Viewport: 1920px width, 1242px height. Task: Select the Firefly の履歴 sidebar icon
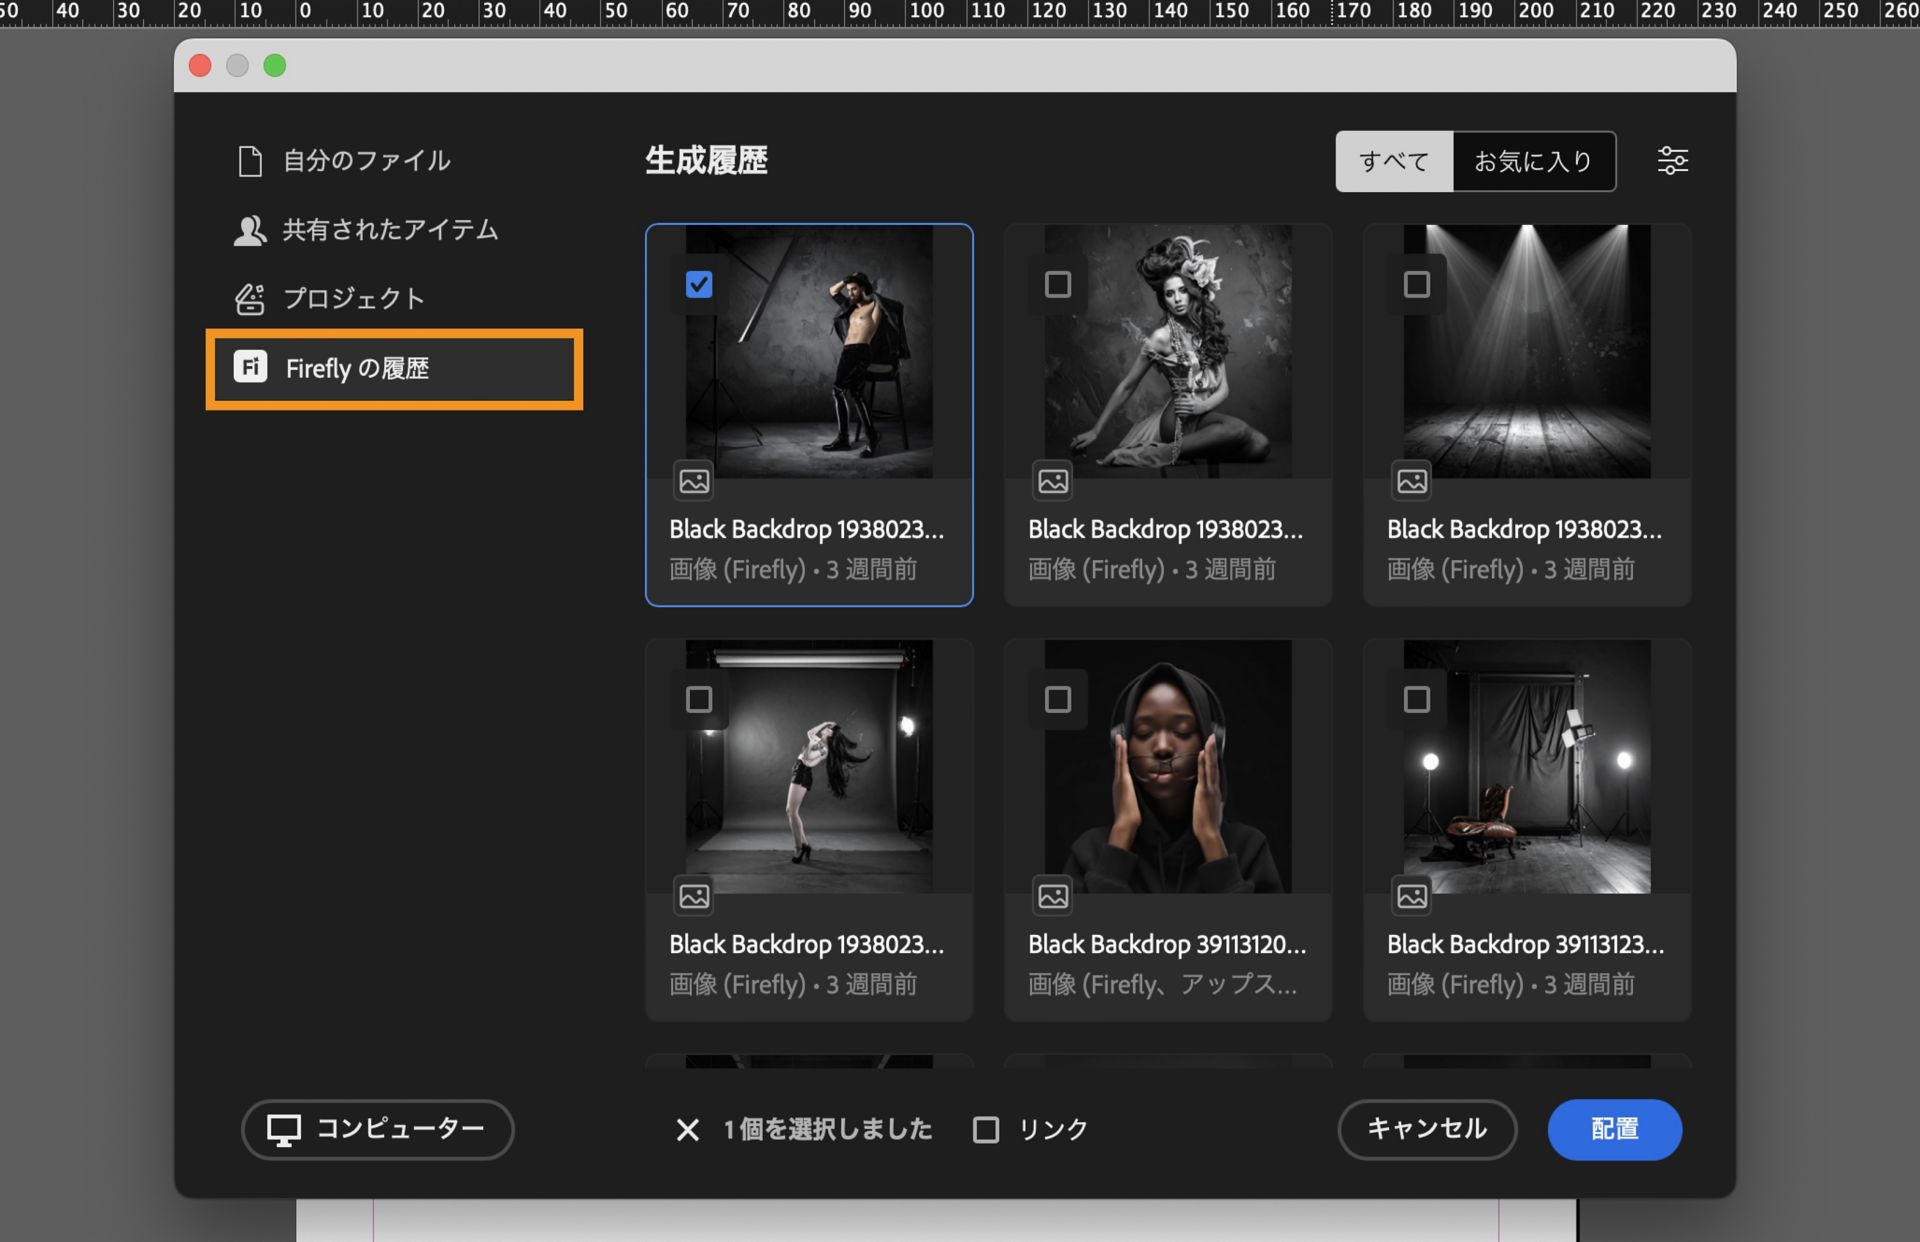tap(250, 369)
